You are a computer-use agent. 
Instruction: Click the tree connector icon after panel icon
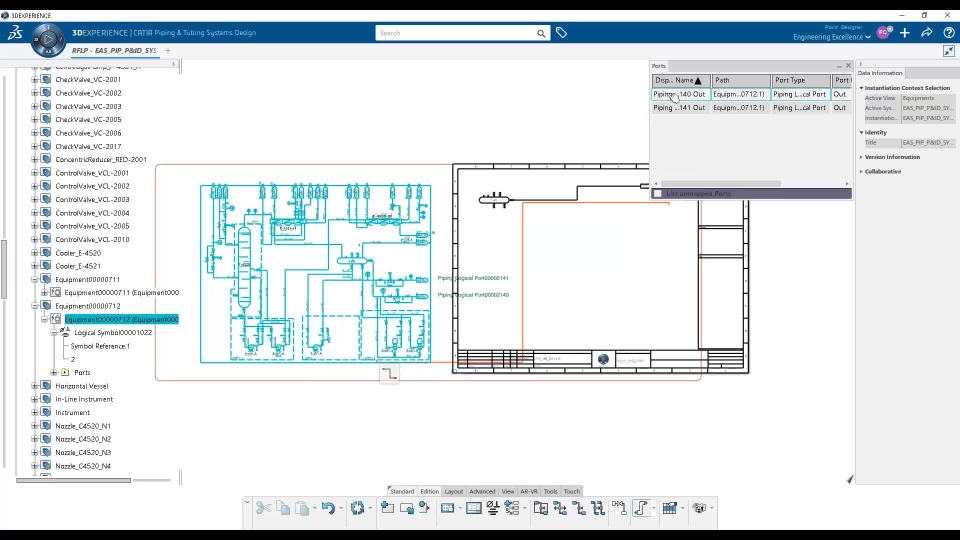[x=560, y=508]
